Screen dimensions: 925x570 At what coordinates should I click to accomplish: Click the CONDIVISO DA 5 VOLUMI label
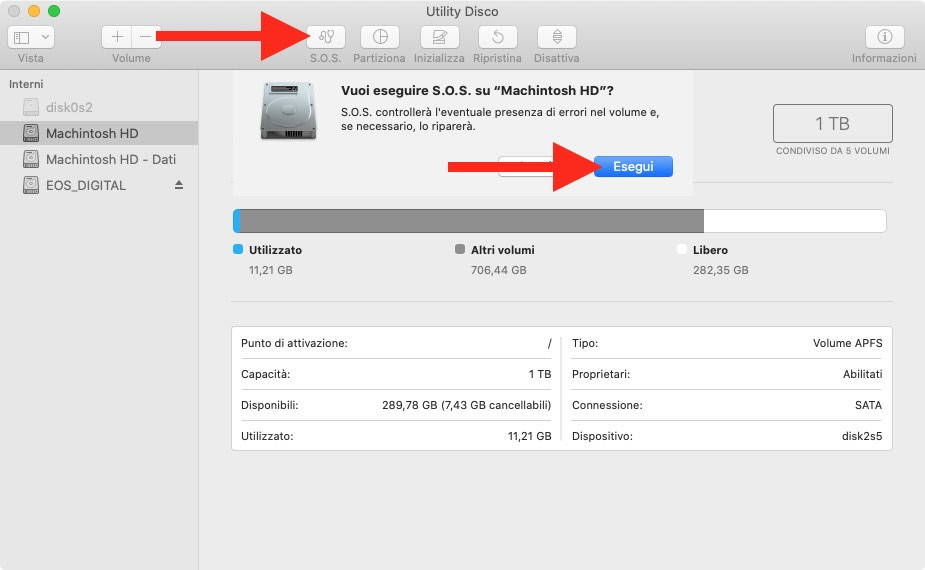tap(832, 150)
